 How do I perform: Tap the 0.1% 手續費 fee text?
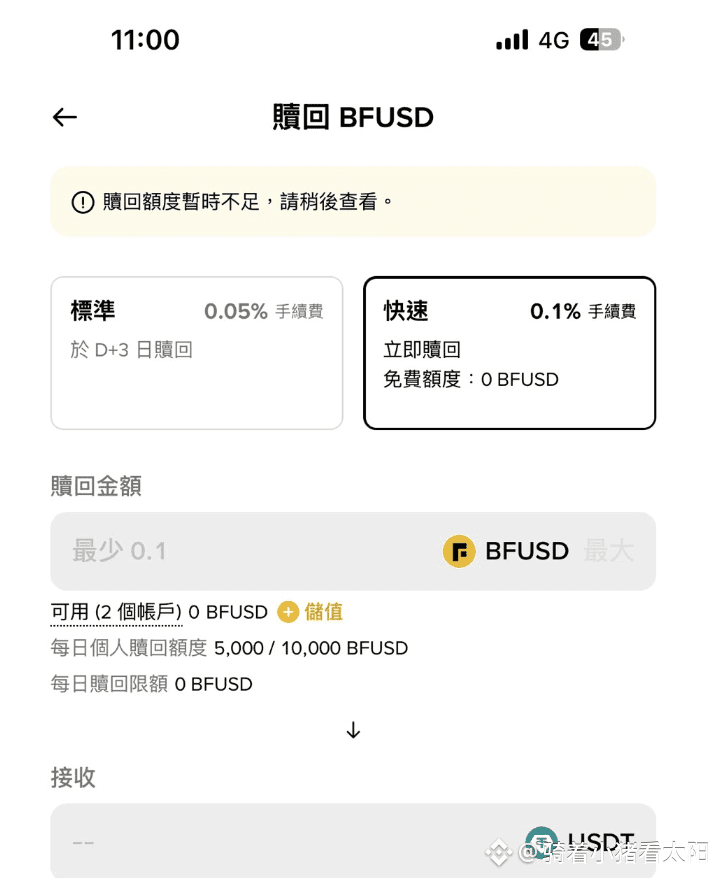(x=583, y=311)
